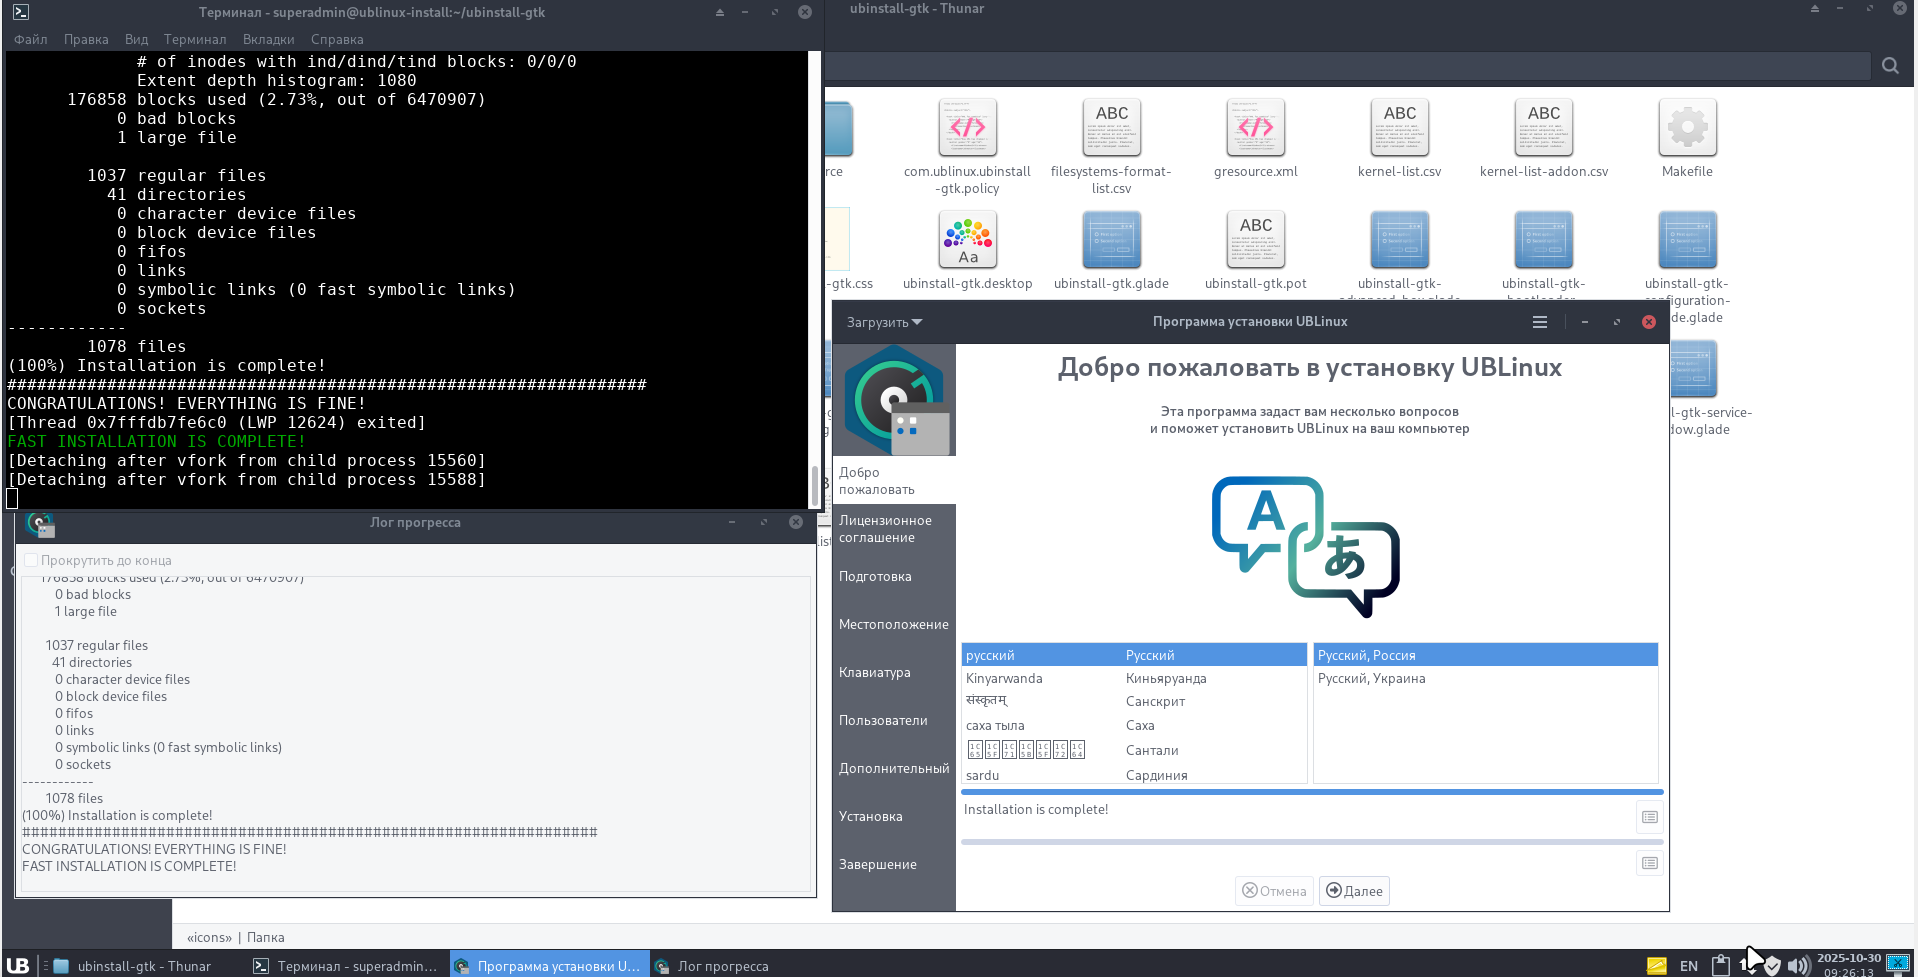Select the ubinstall-gtk.glade file icon
This screenshot has height=977, width=1918.
1111,239
